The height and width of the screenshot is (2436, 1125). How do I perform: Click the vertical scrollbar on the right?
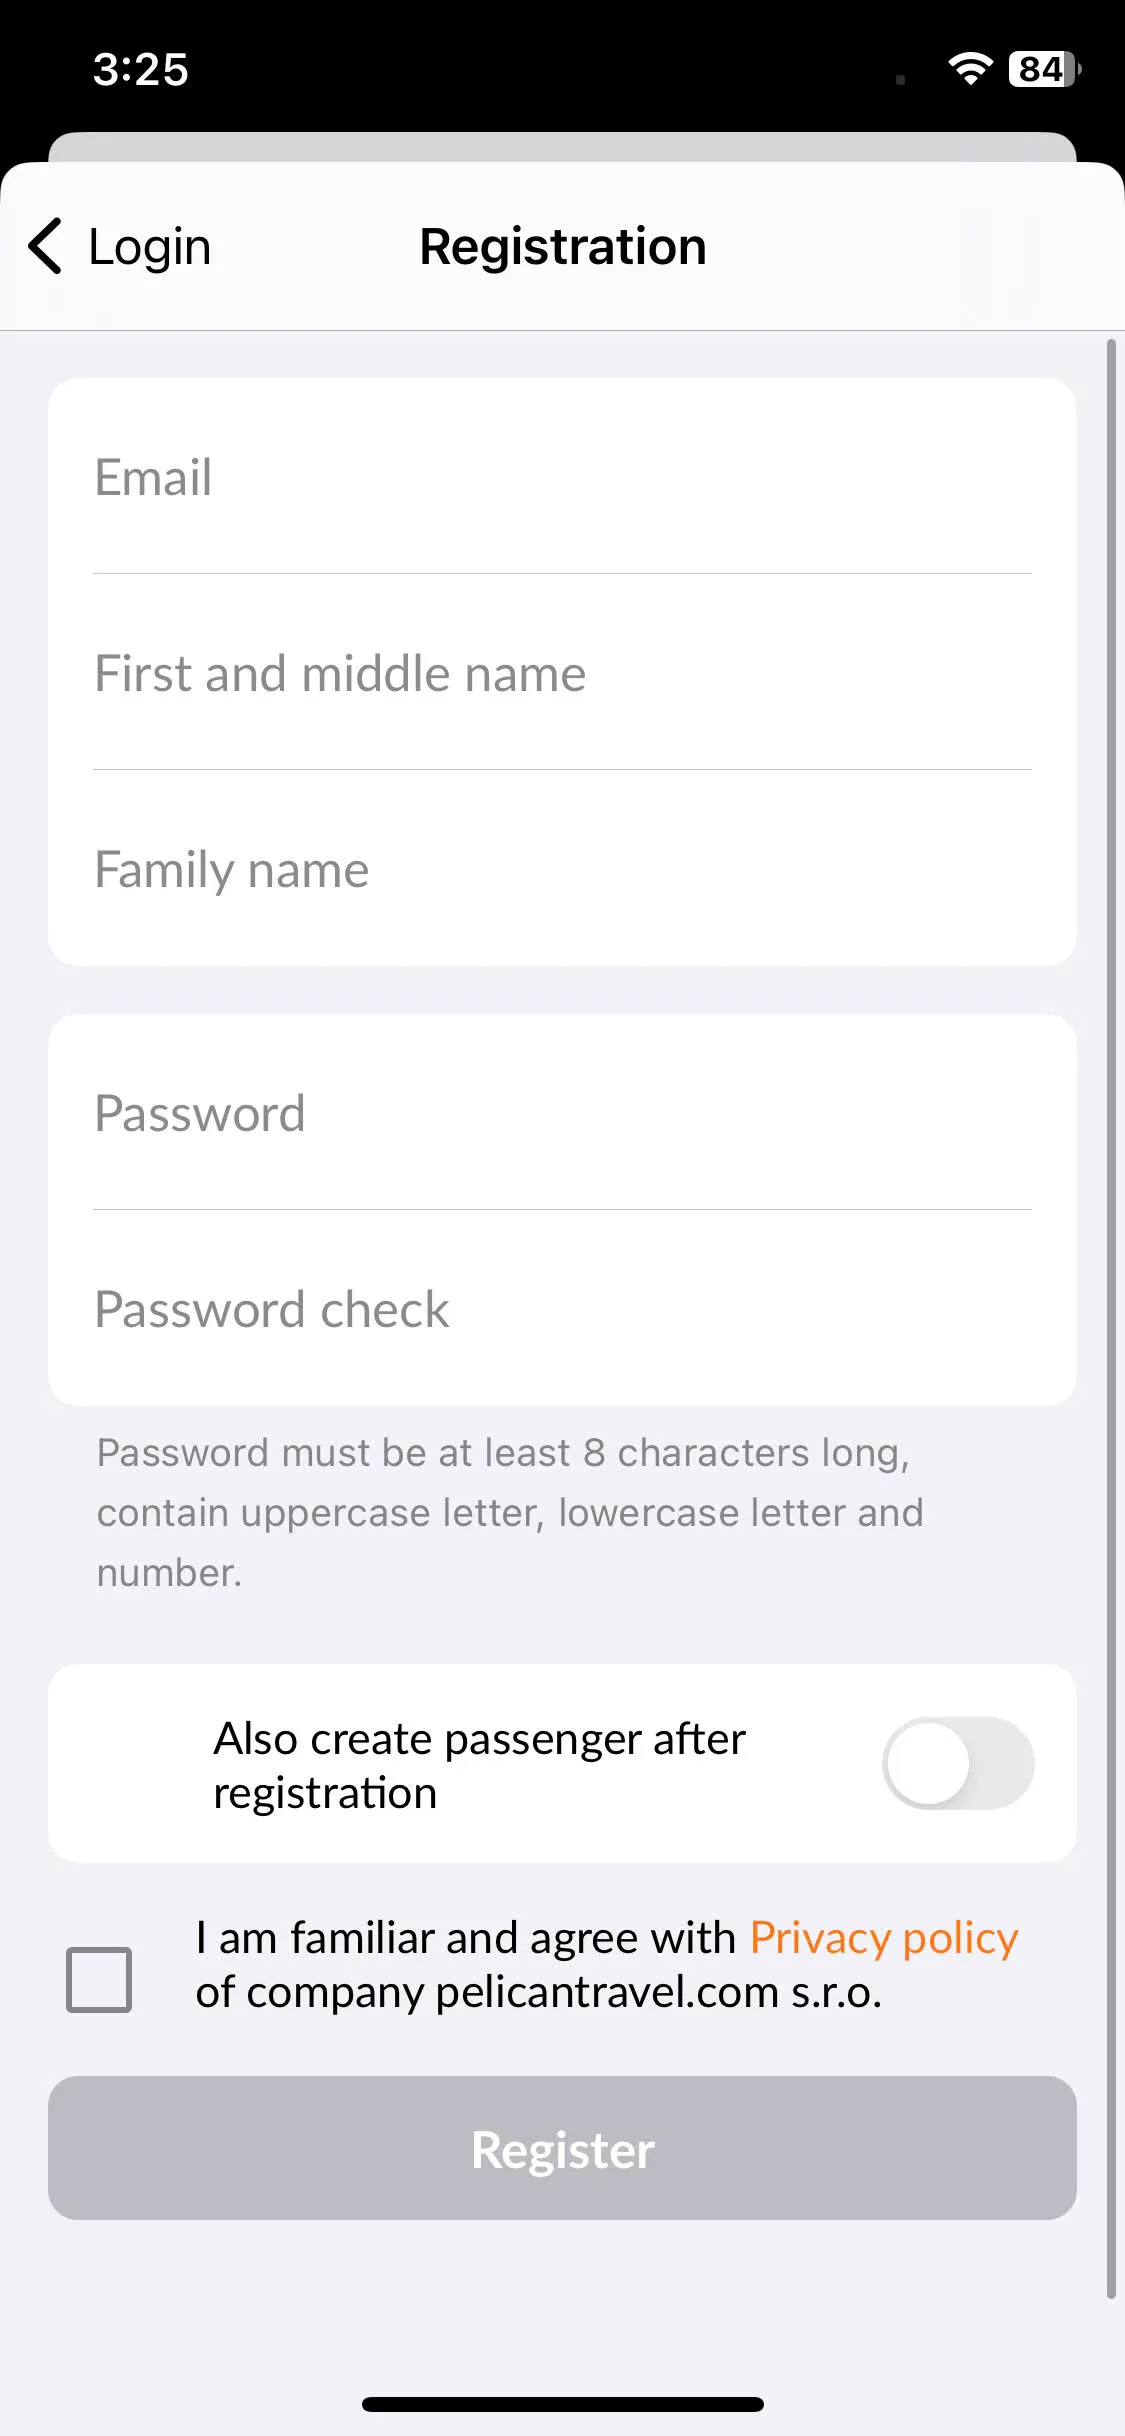pyautogui.click(x=1111, y=1319)
